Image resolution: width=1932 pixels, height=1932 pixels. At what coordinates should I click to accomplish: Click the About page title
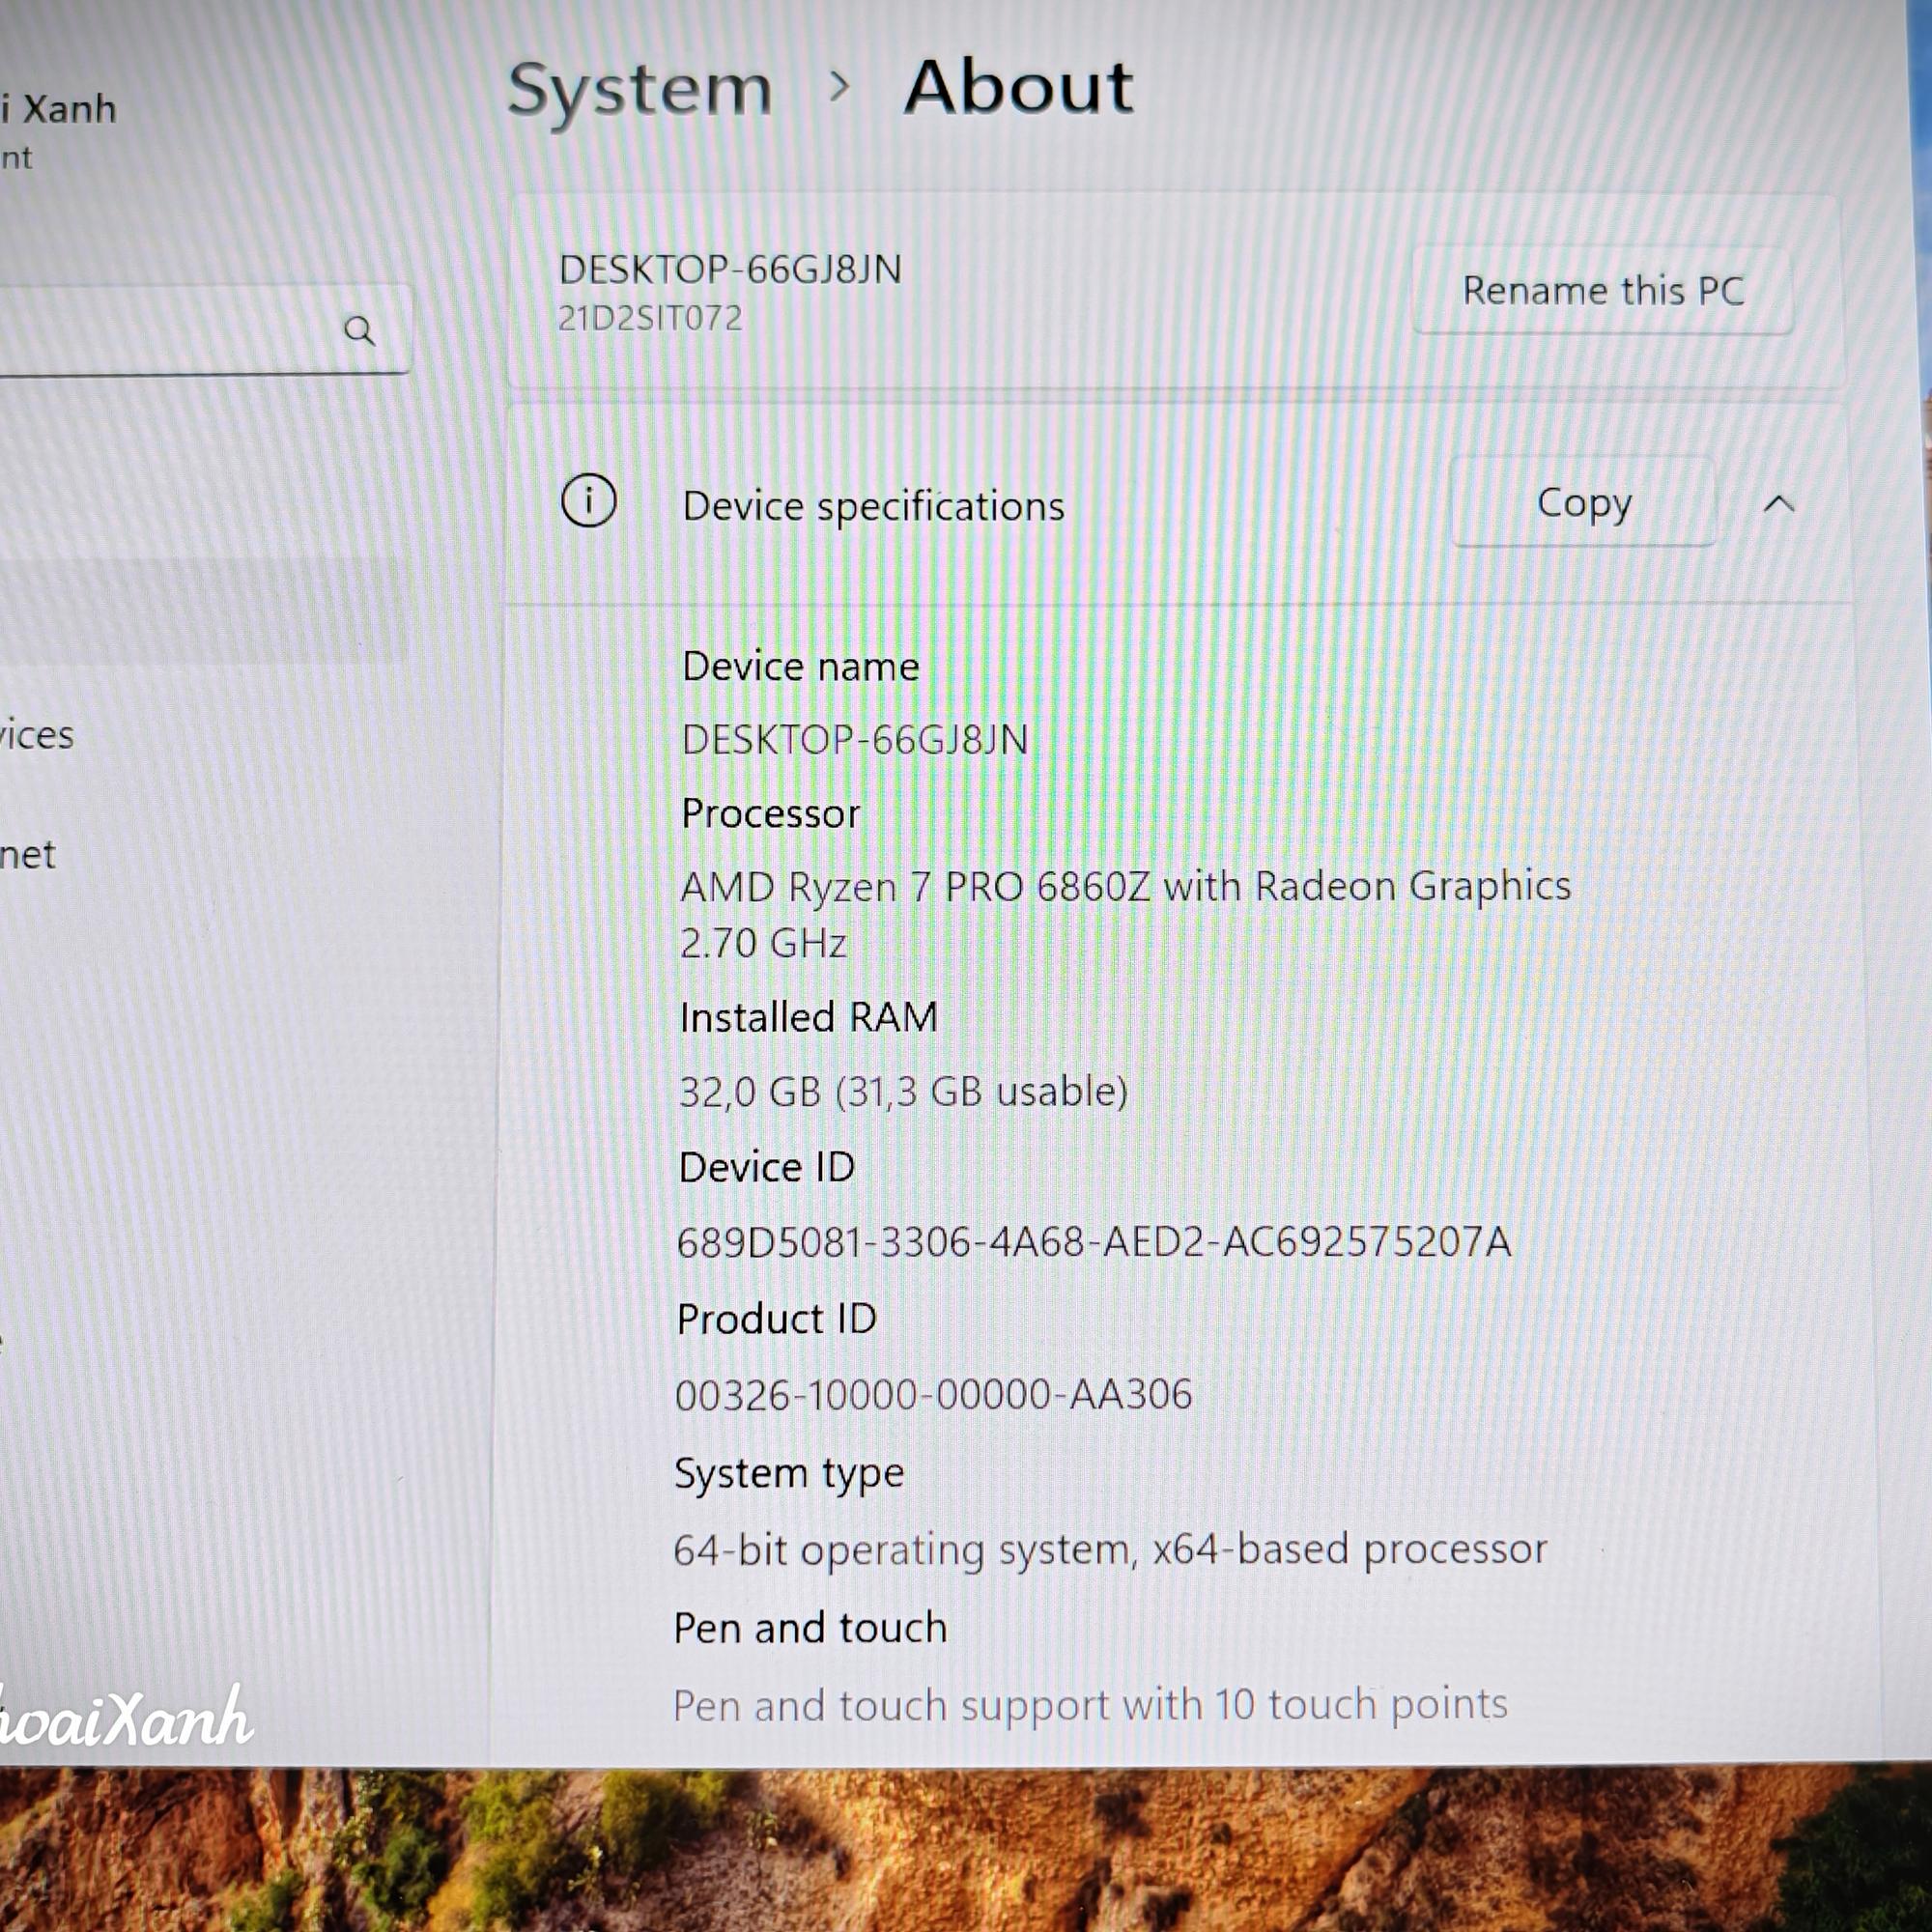click(1018, 86)
